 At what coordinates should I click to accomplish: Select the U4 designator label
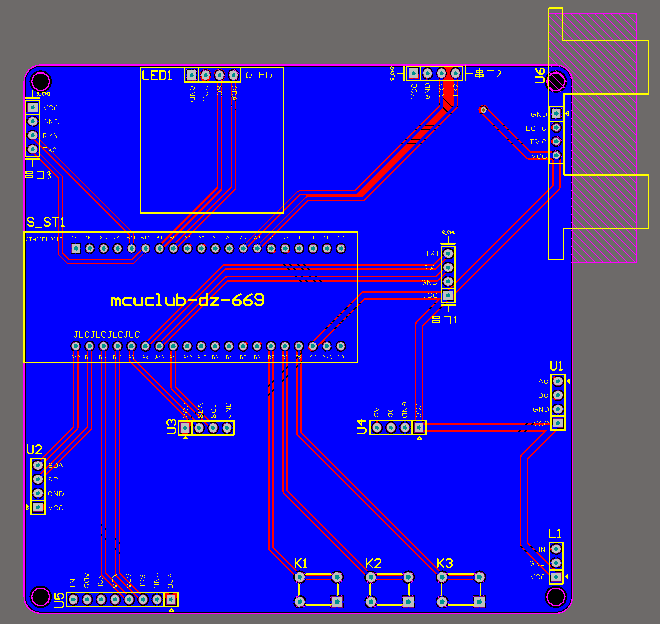(x=362, y=427)
